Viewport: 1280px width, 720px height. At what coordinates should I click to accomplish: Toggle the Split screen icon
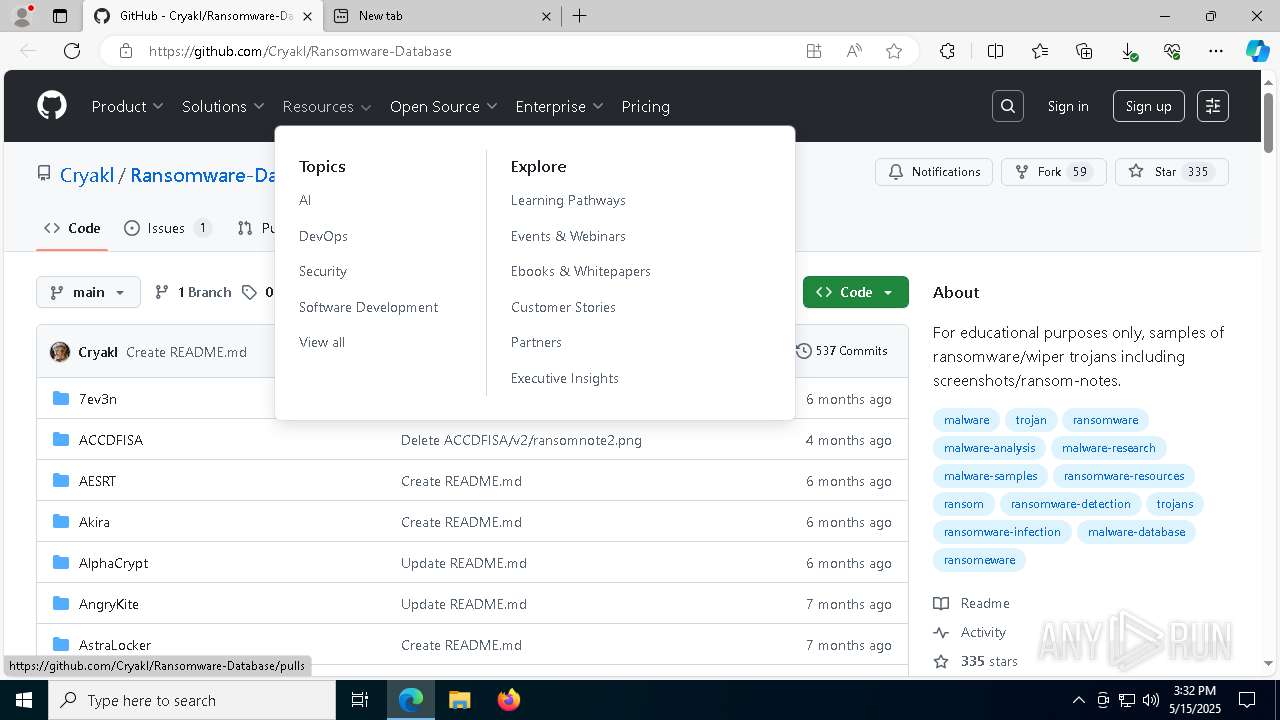click(x=995, y=51)
